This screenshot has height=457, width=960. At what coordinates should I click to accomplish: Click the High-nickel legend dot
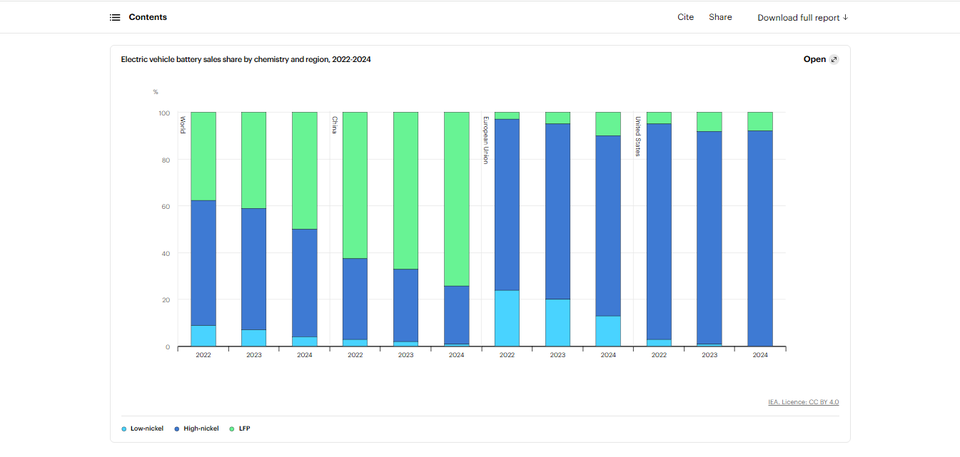(178, 428)
